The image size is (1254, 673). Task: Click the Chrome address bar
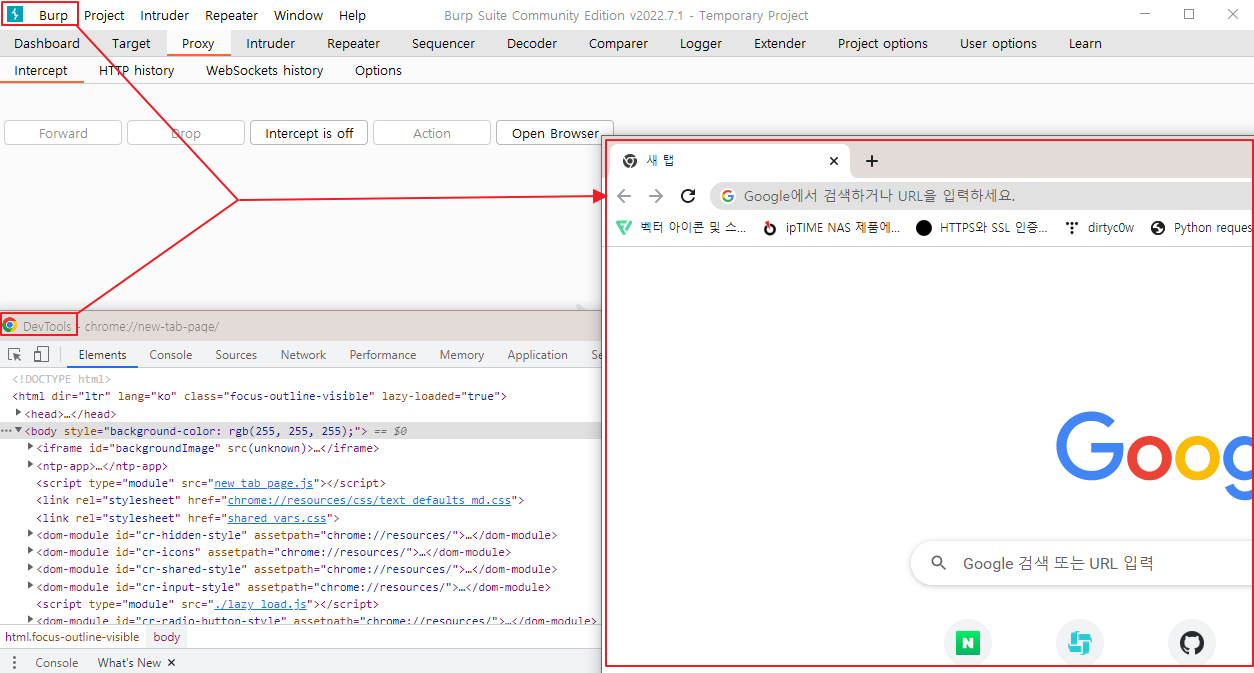point(980,196)
